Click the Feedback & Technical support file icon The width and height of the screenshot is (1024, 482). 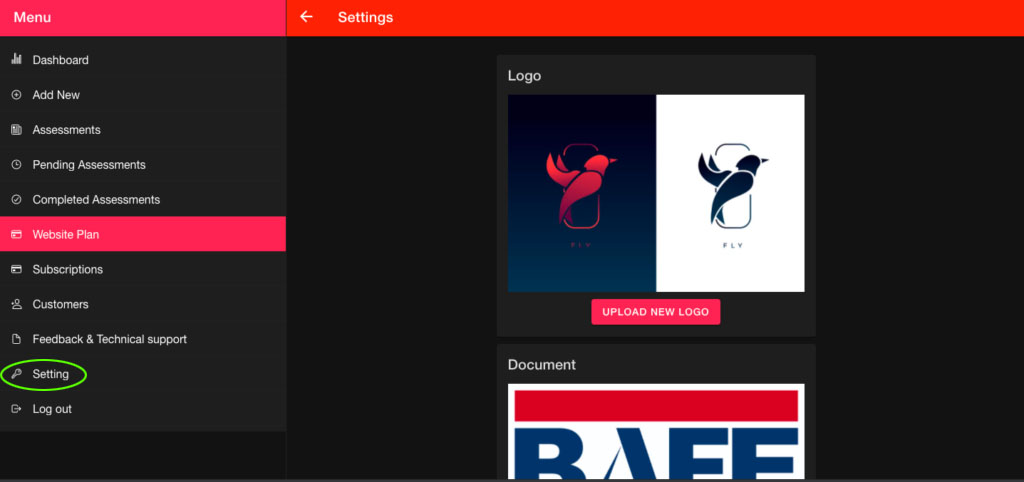tap(16, 340)
